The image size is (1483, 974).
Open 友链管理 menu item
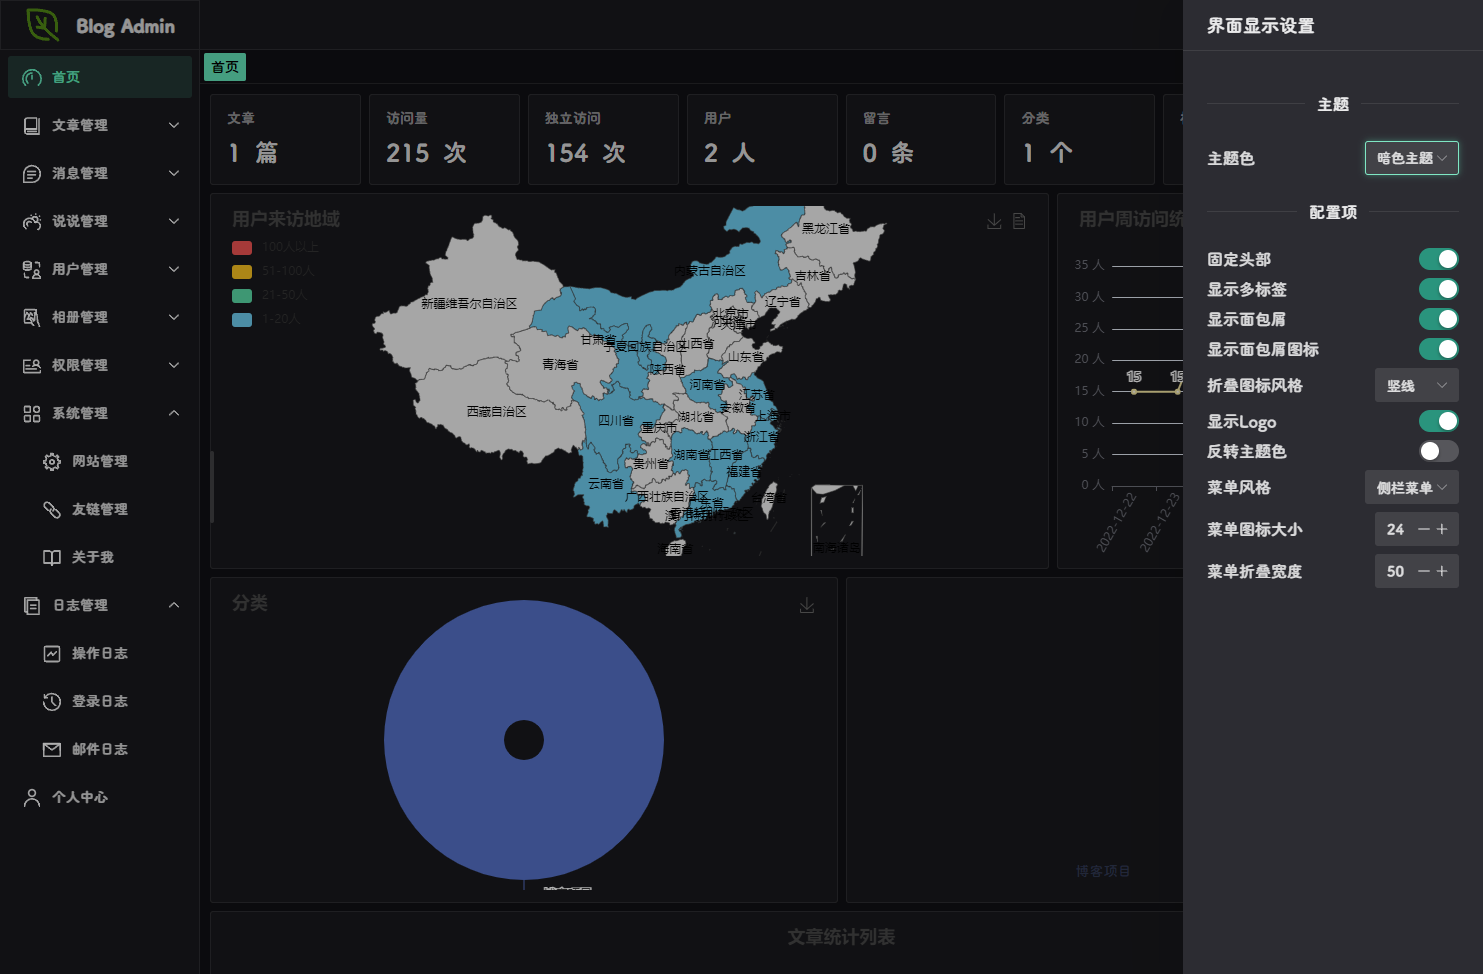(x=100, y=509)
